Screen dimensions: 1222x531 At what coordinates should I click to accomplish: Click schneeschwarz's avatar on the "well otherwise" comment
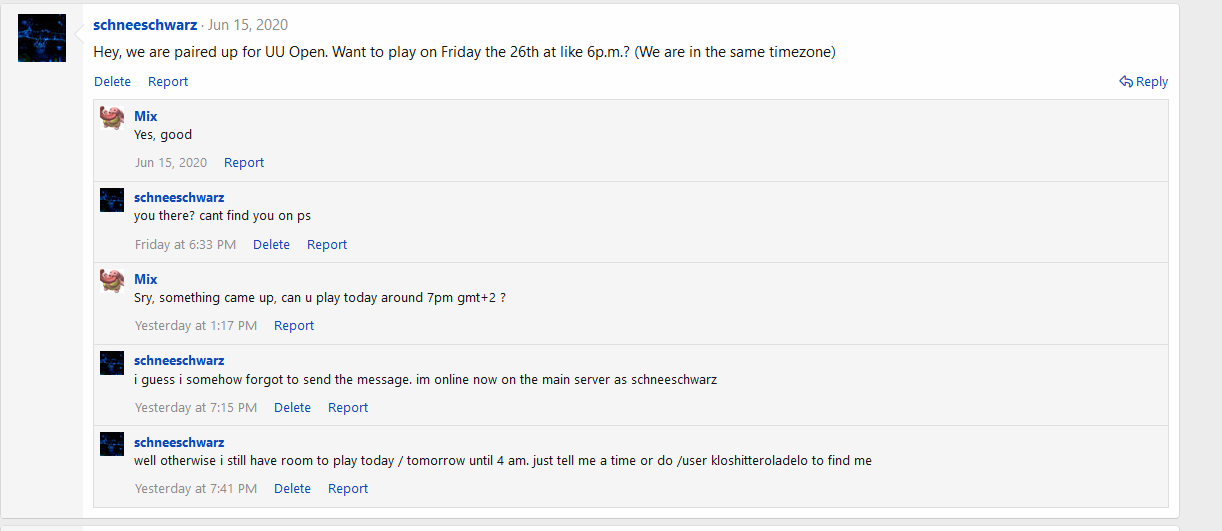point(112,444)
